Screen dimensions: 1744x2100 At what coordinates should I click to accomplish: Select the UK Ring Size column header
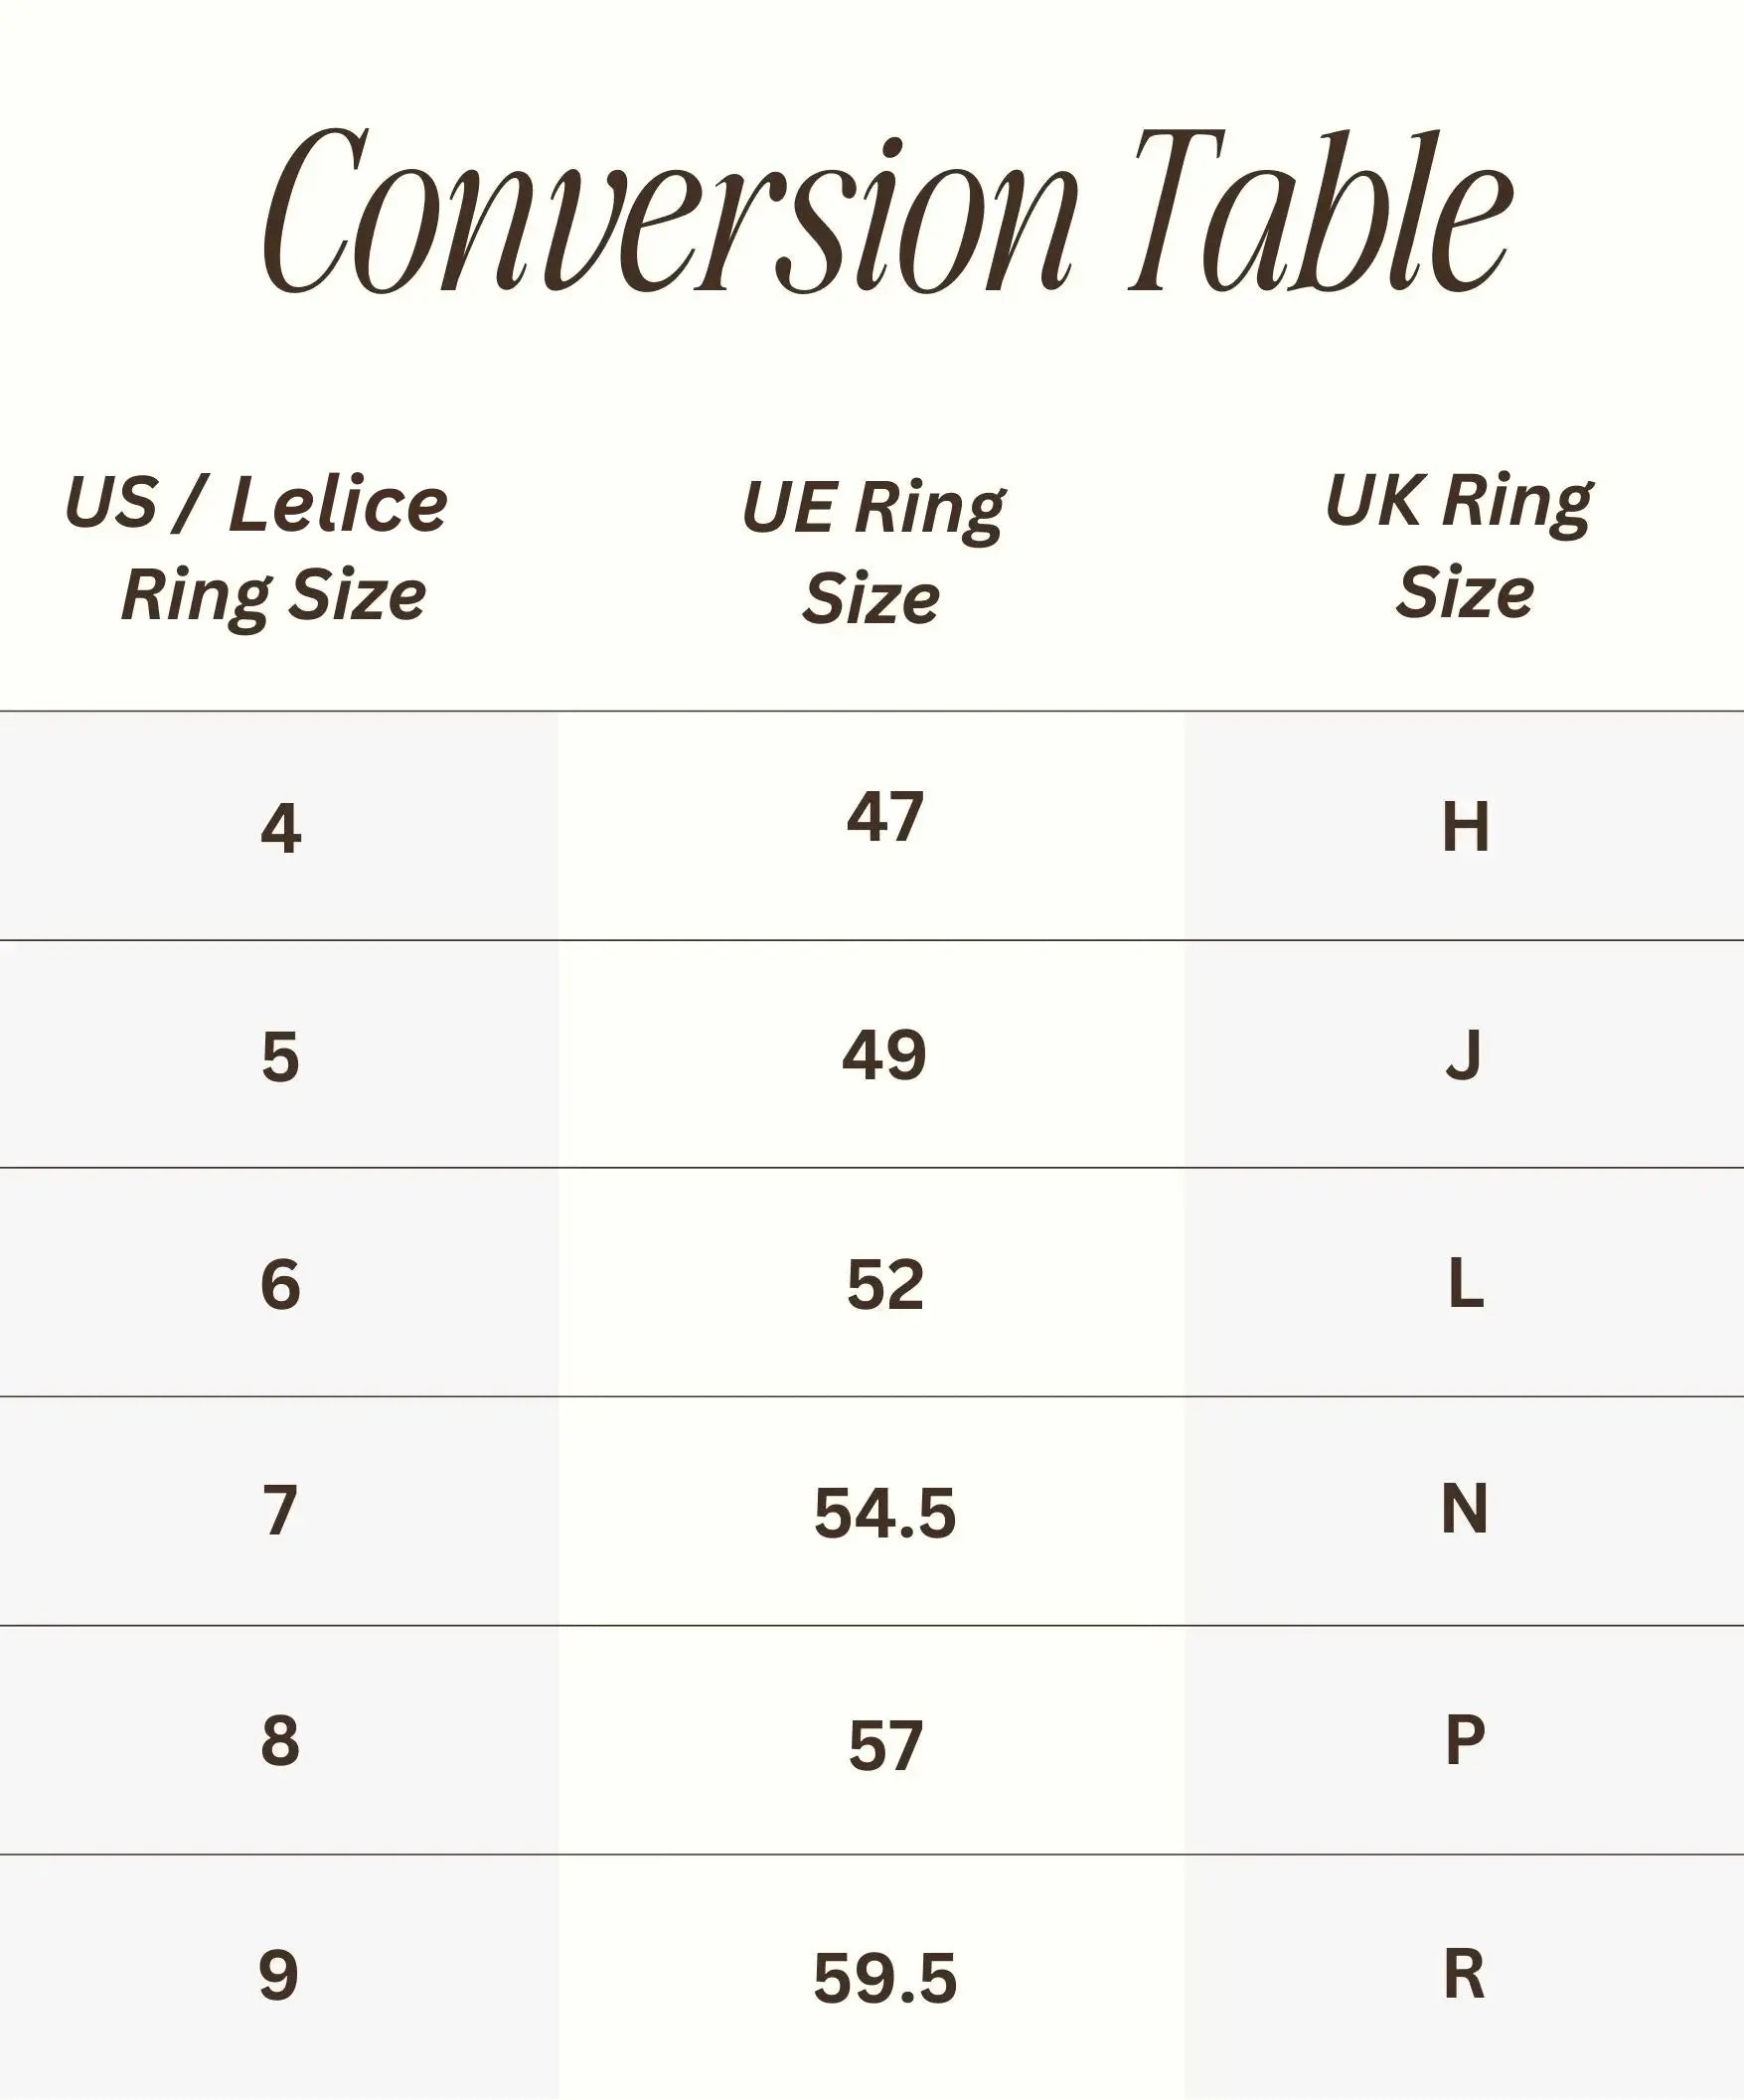[1460, 546]
